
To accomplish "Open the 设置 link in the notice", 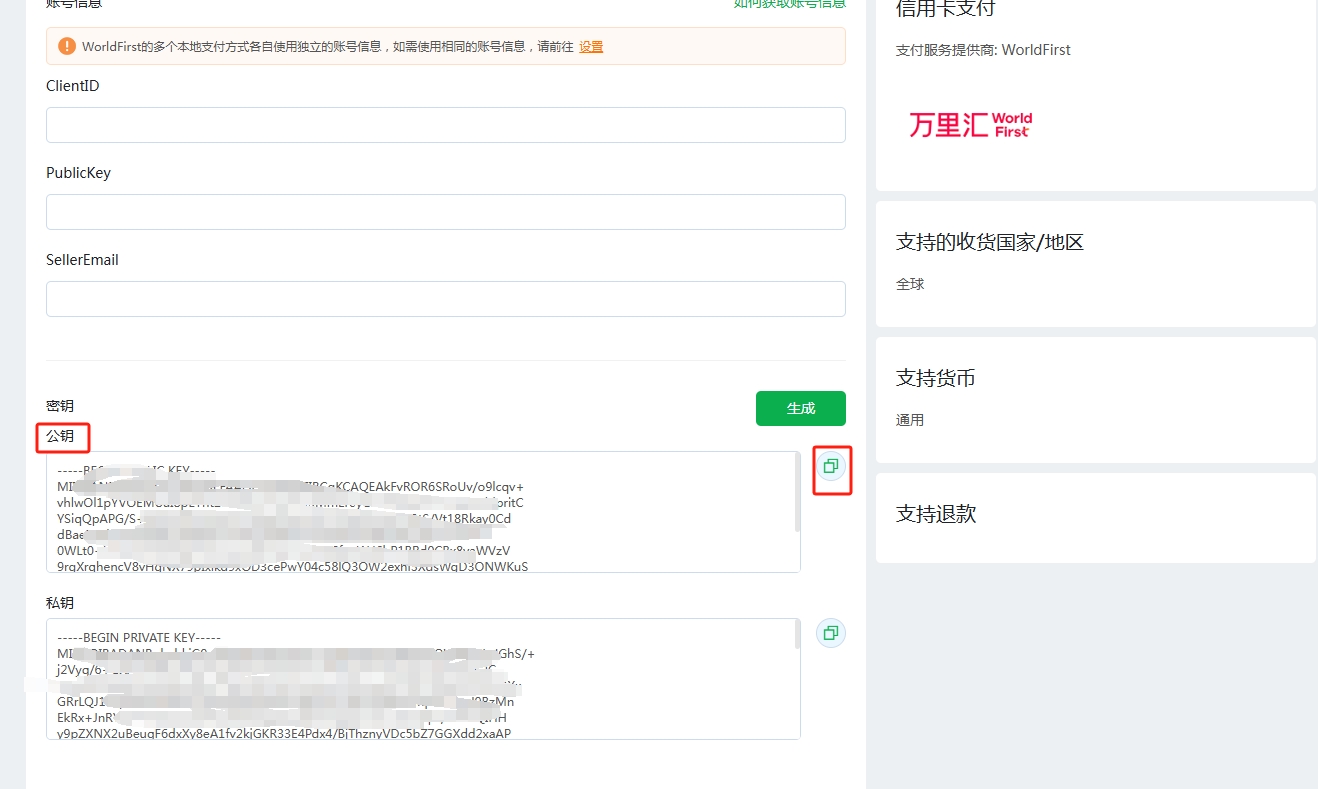I will tap(591, 47).
